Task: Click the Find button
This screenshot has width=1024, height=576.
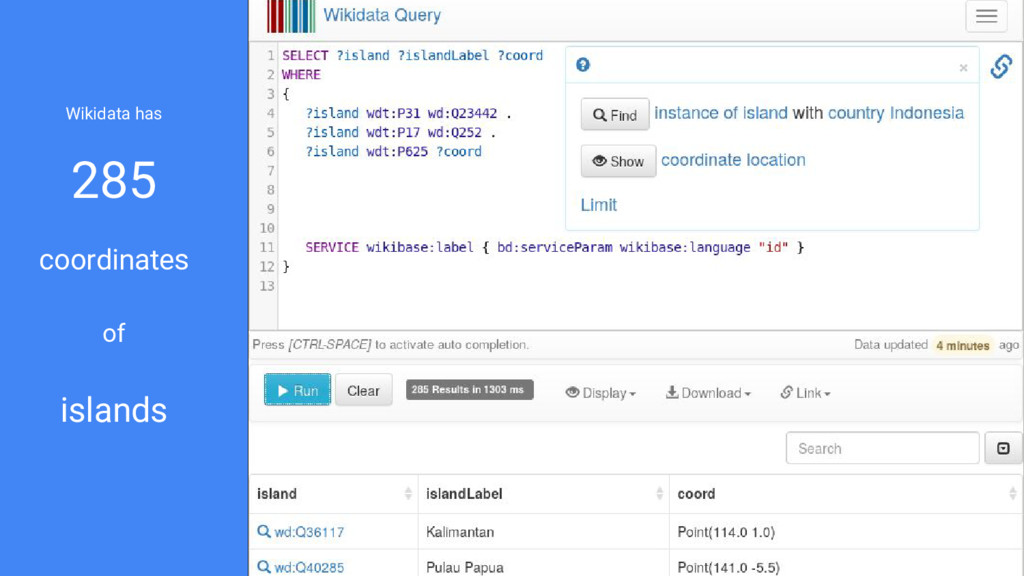Action: 615,114
